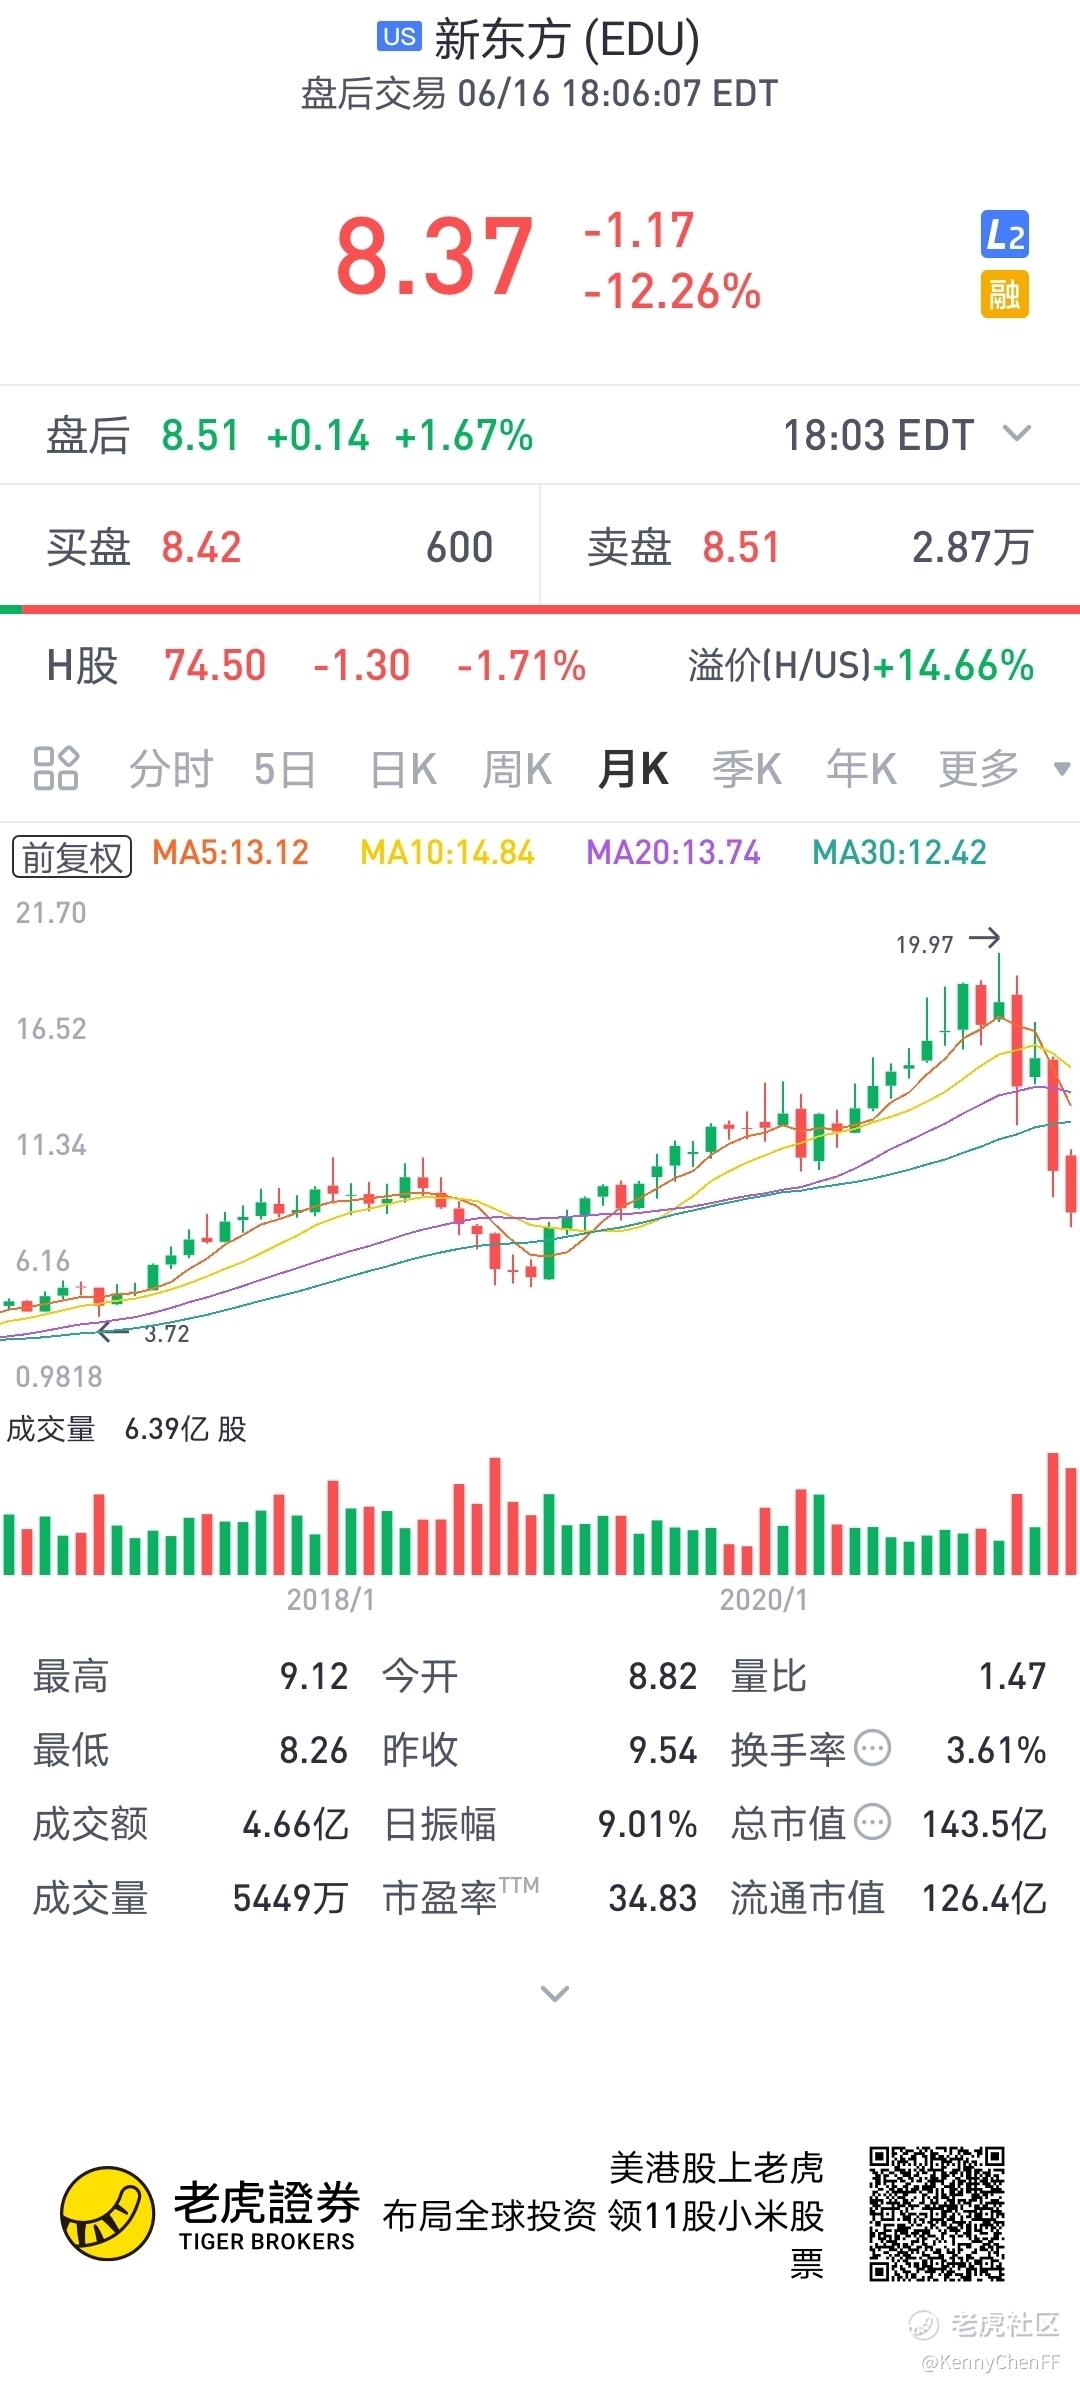Tap the 今开 value 8.82

[x=662, y=1676]
